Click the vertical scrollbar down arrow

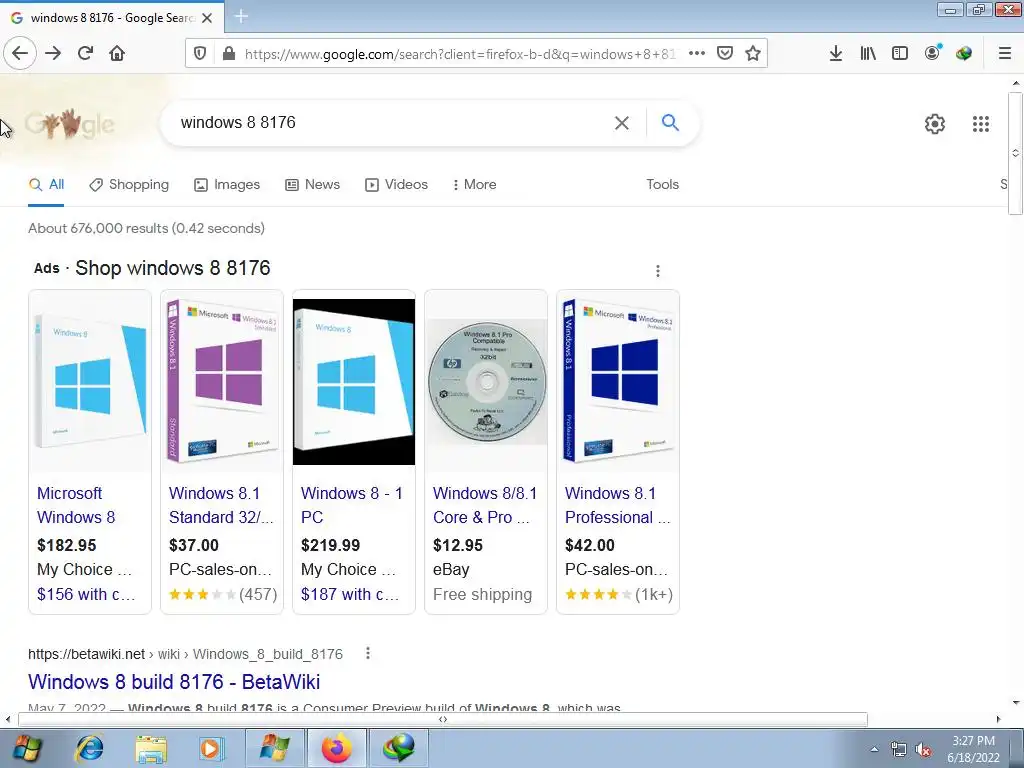1016,703
